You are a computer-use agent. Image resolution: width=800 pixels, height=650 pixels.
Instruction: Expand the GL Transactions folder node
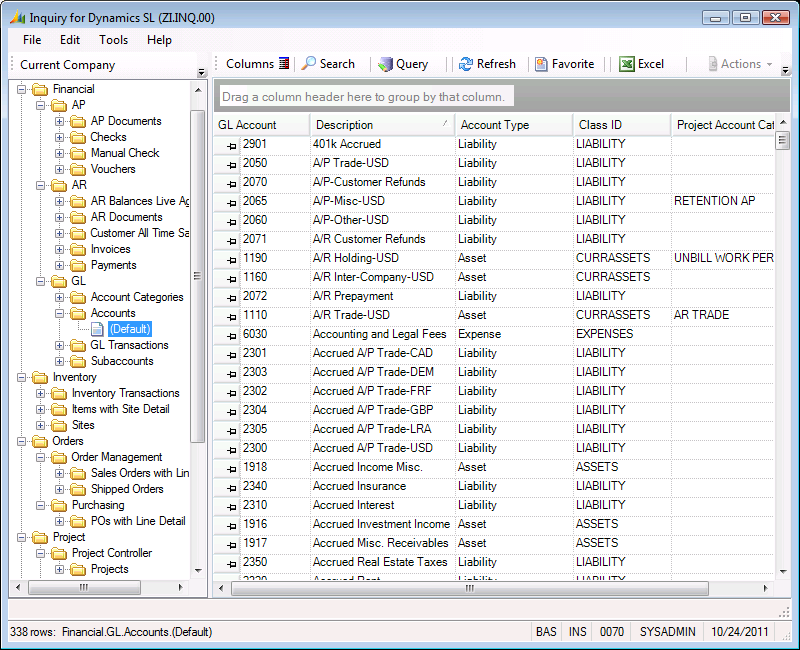[x=60, y=345]
